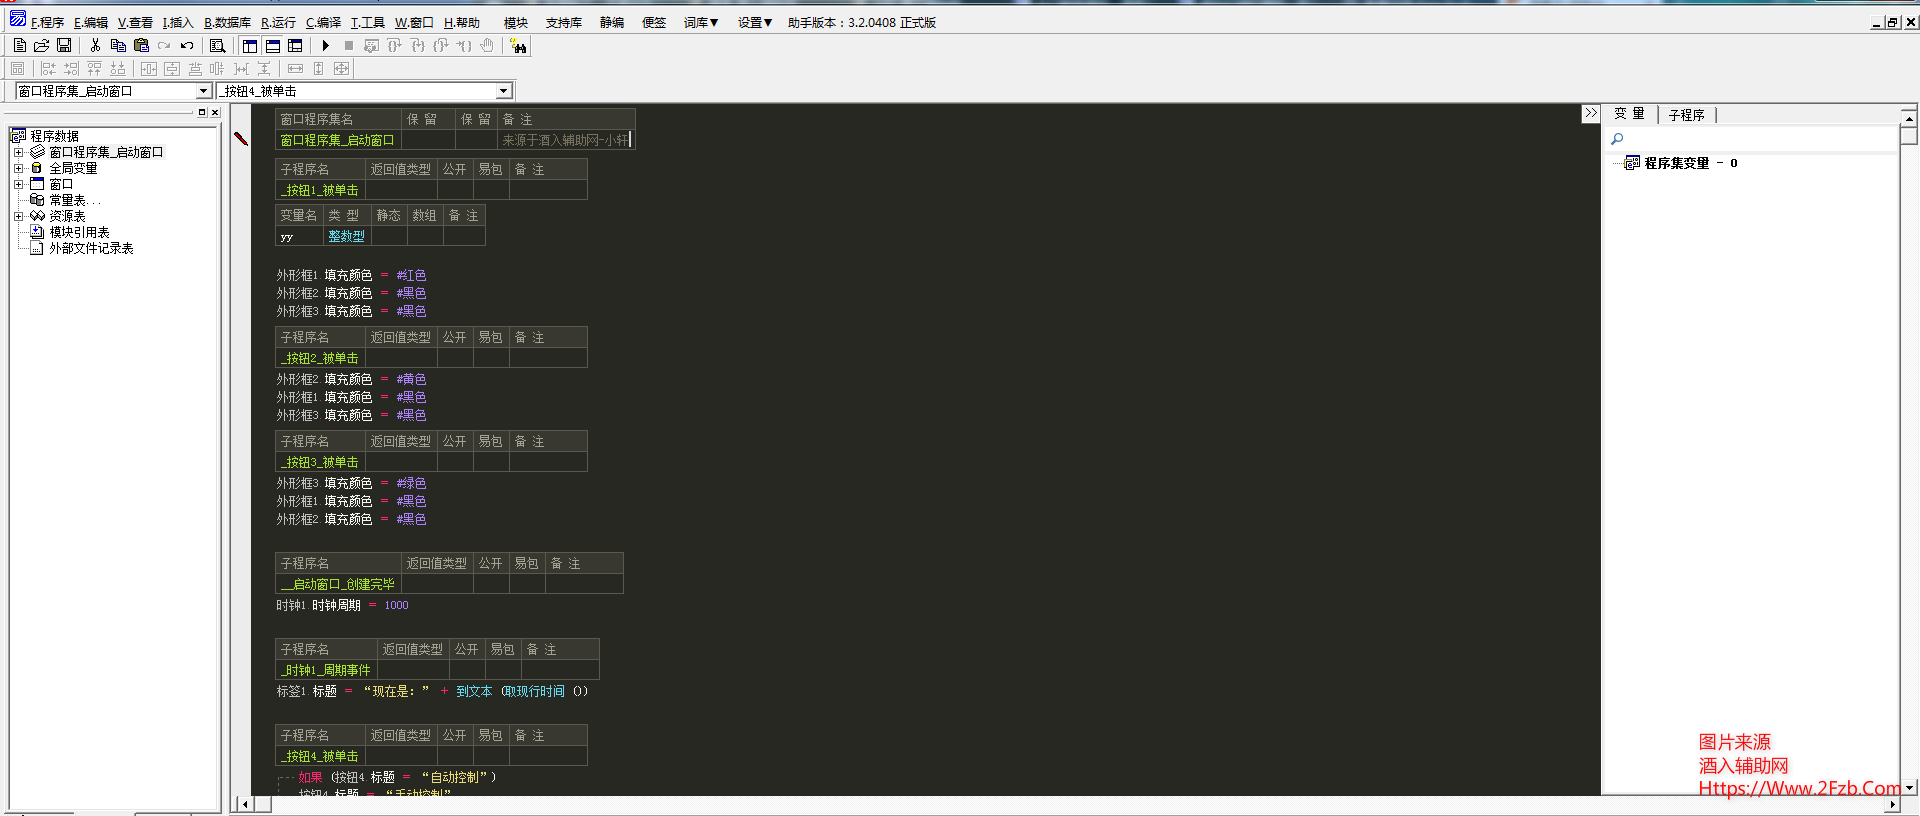Select 外部文件记录表 tree item

point(91,248)
